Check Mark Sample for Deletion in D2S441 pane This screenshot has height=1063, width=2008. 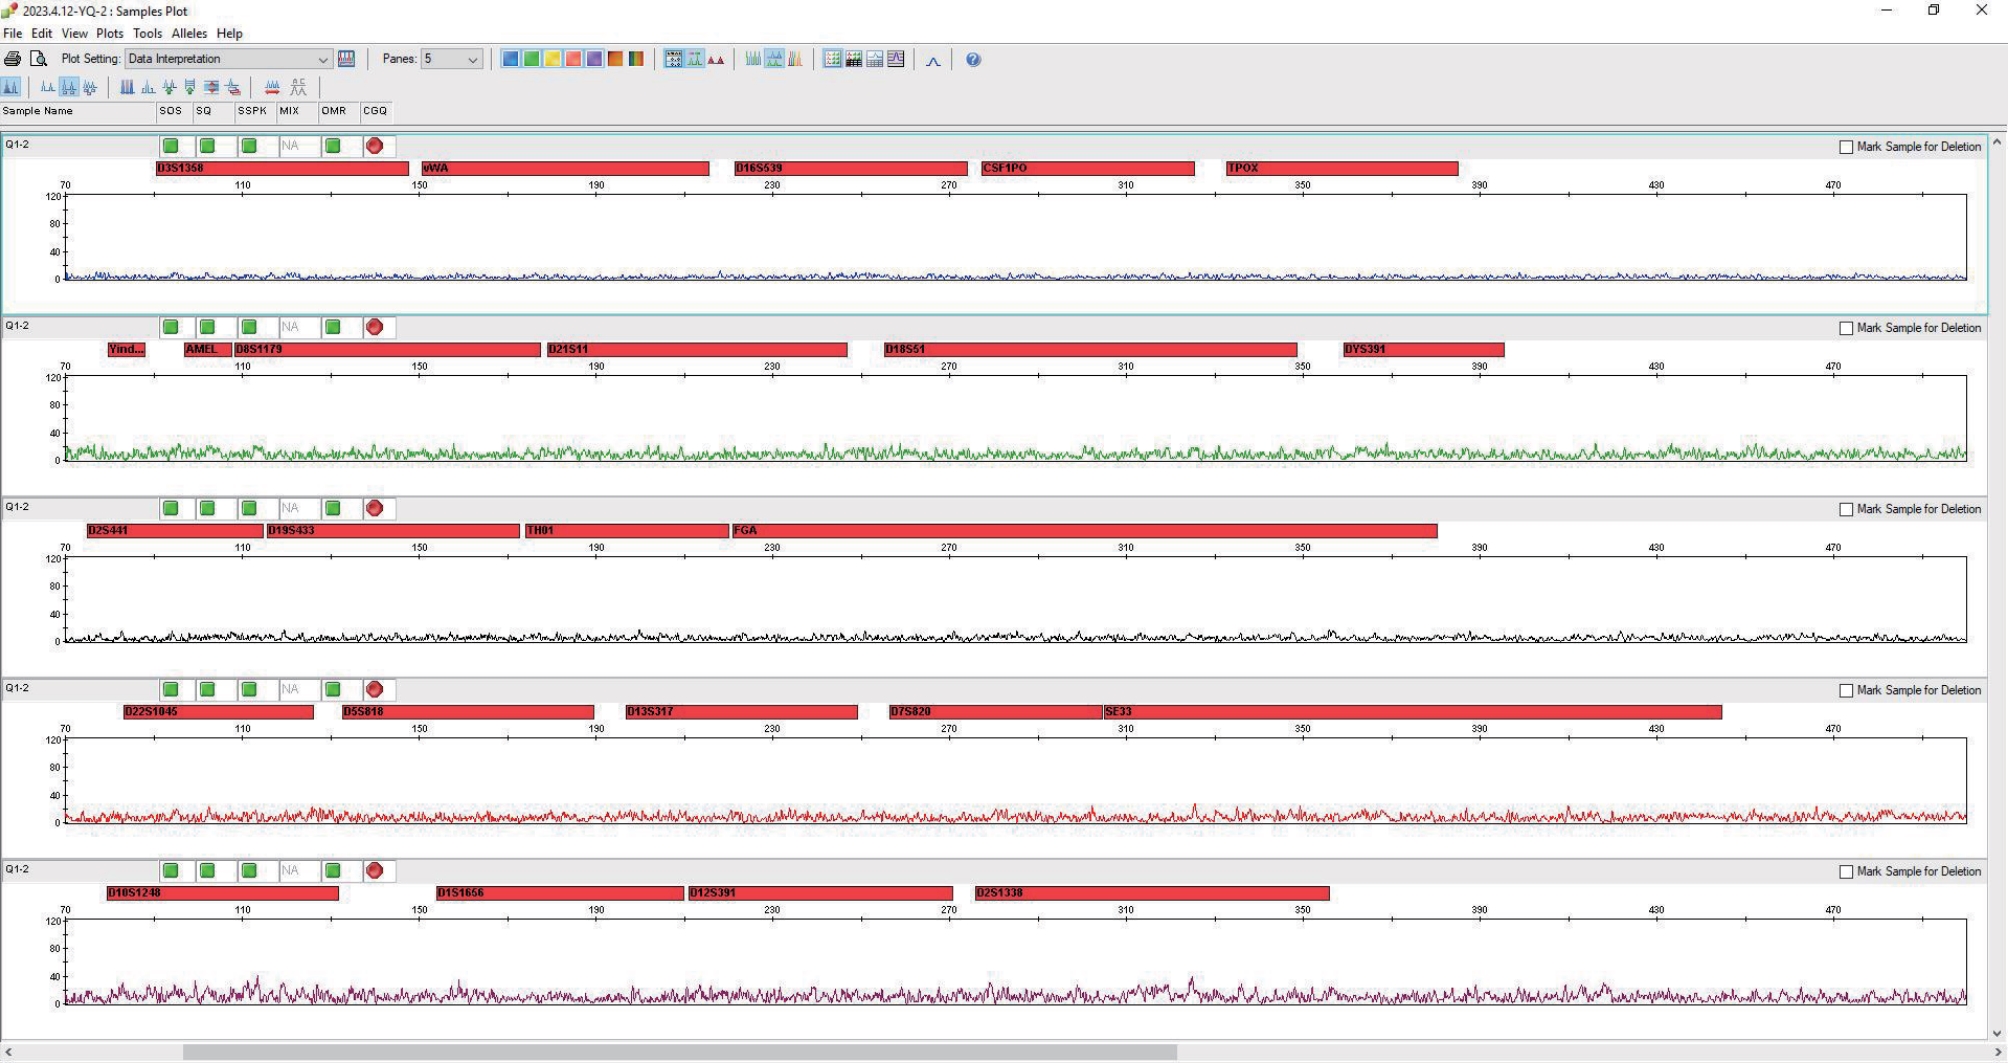(1846, 509)
